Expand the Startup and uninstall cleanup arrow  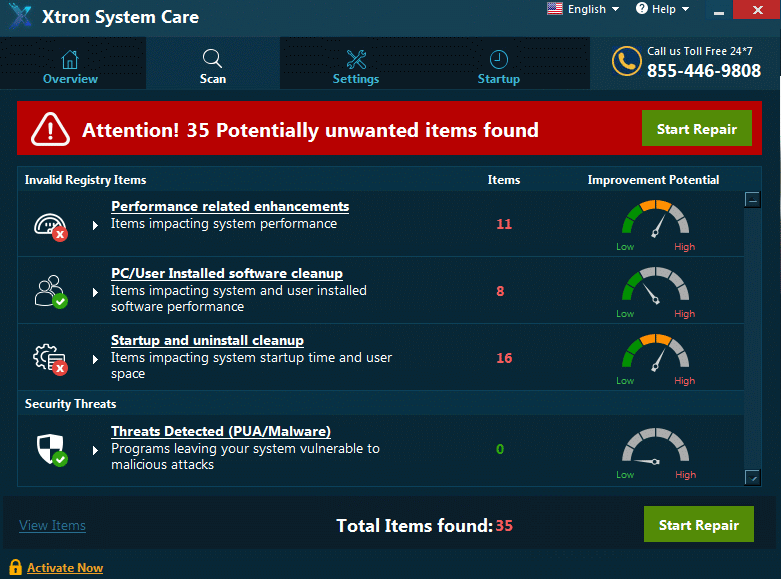[x=96, y=358]
